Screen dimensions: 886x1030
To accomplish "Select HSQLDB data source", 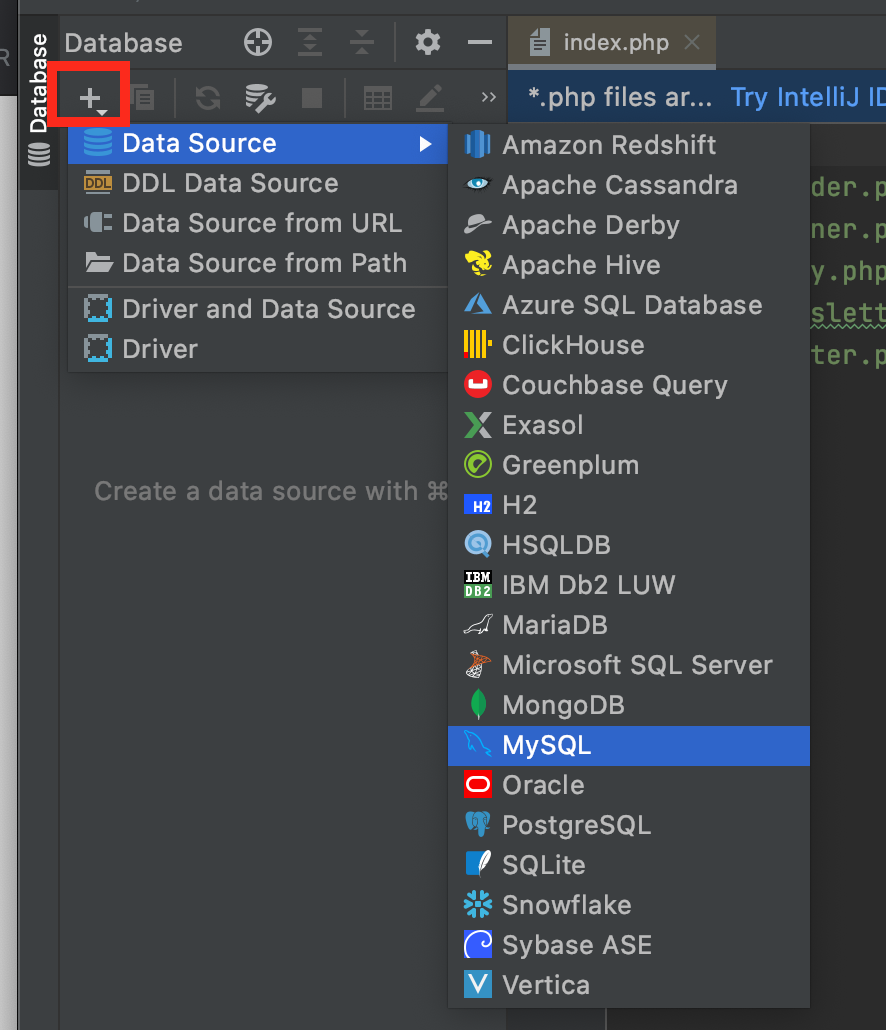I will point(629,545).
